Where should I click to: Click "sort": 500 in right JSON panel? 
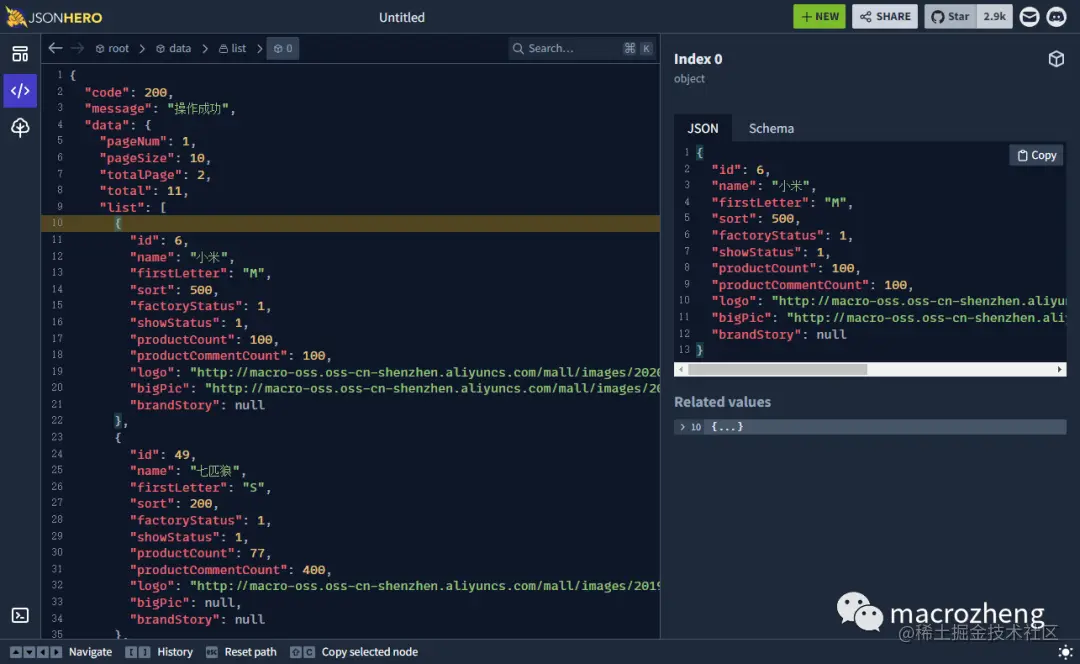756,219
